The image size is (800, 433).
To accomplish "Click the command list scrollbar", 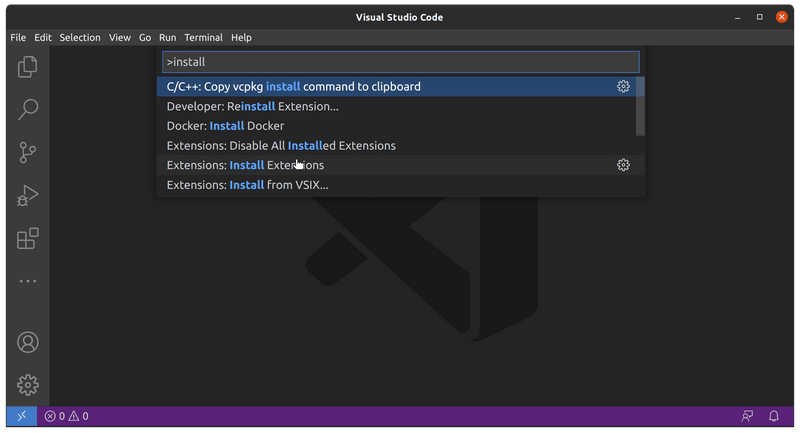I will [640, 106].
